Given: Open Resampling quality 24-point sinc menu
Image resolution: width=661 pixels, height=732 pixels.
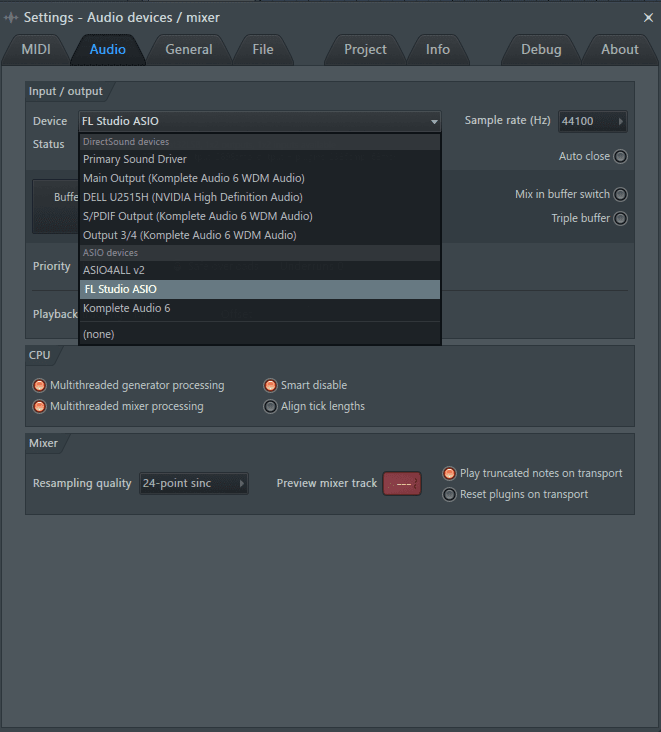Looking at the screenshot, I should click(x=194, y=484).
